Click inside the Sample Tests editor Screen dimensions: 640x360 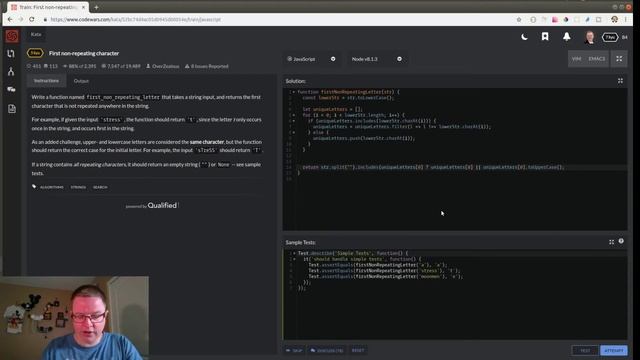455,295
